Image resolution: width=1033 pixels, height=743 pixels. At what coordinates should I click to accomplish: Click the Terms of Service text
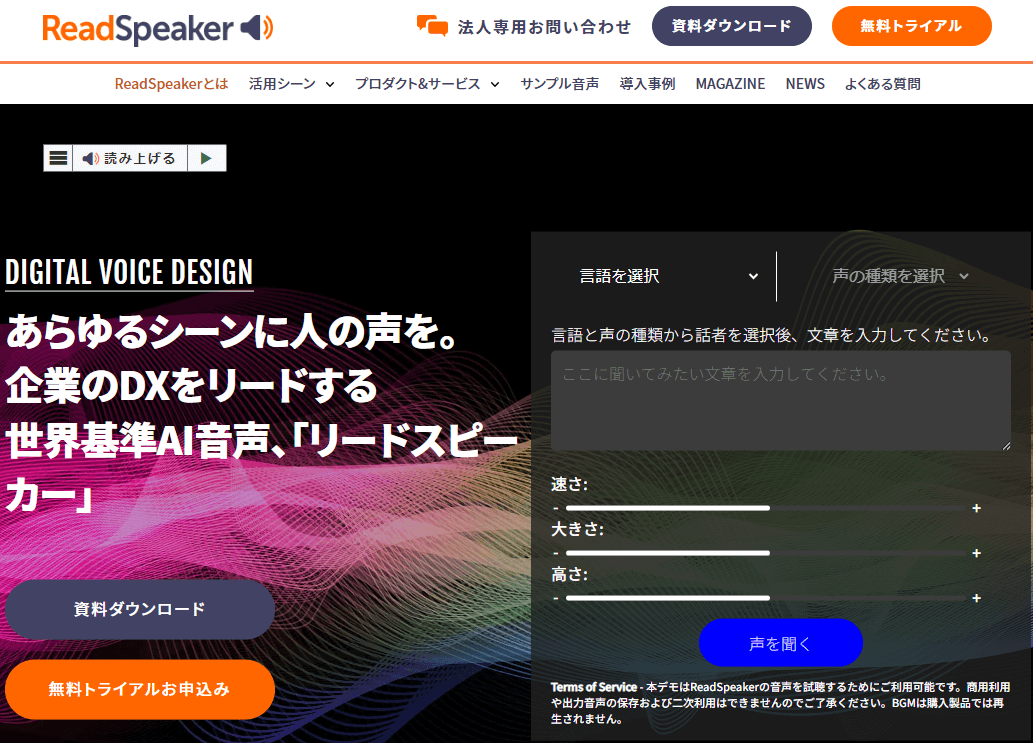(594, 687)
